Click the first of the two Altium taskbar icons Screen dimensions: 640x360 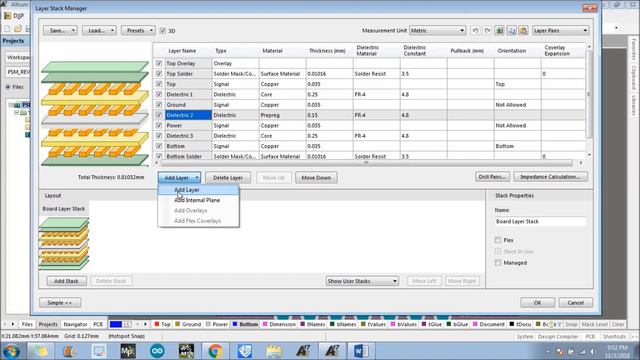coord(303,351)
